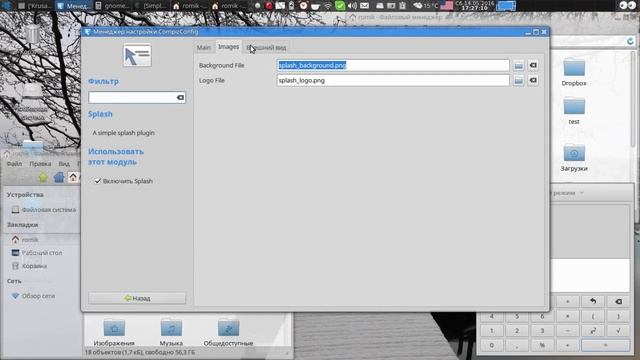Browse for the Logo File

(x=518, y=80)
